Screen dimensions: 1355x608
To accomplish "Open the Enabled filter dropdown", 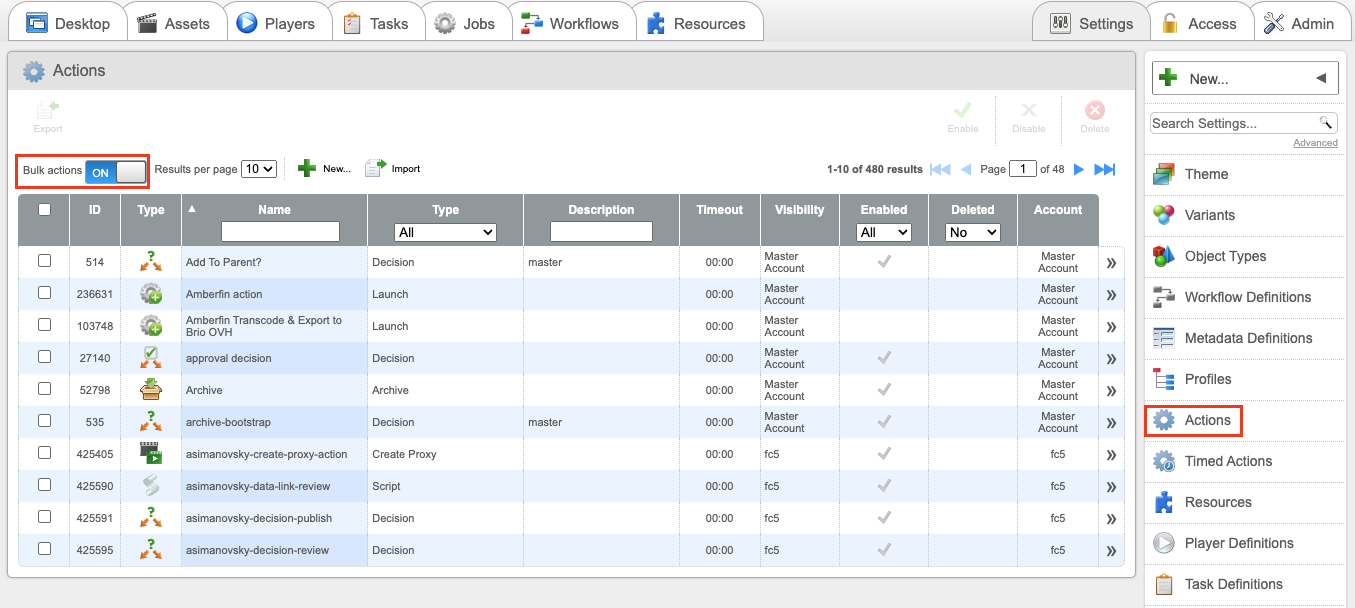I will click(x=884, y=232).
